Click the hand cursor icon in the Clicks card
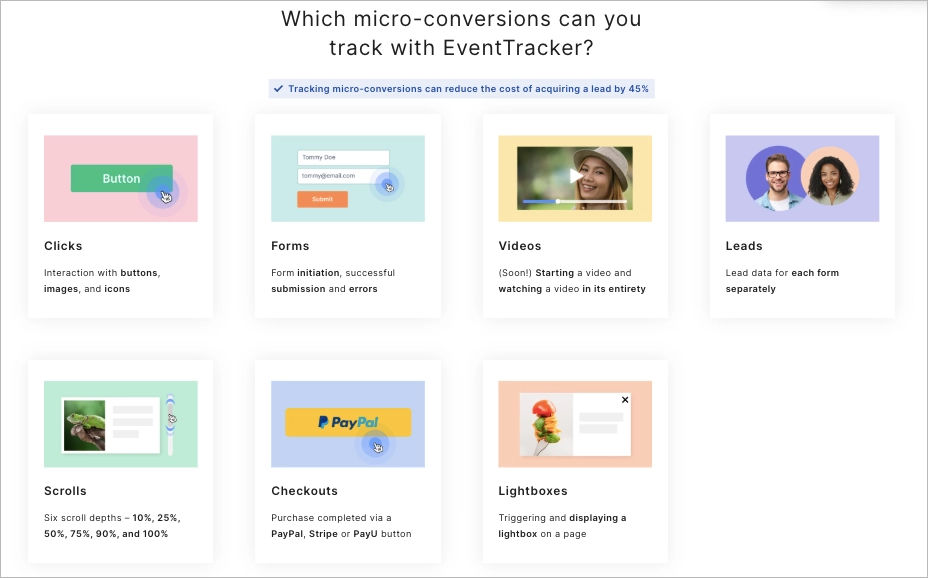This screenshot has height=578, width=928. 166,196
